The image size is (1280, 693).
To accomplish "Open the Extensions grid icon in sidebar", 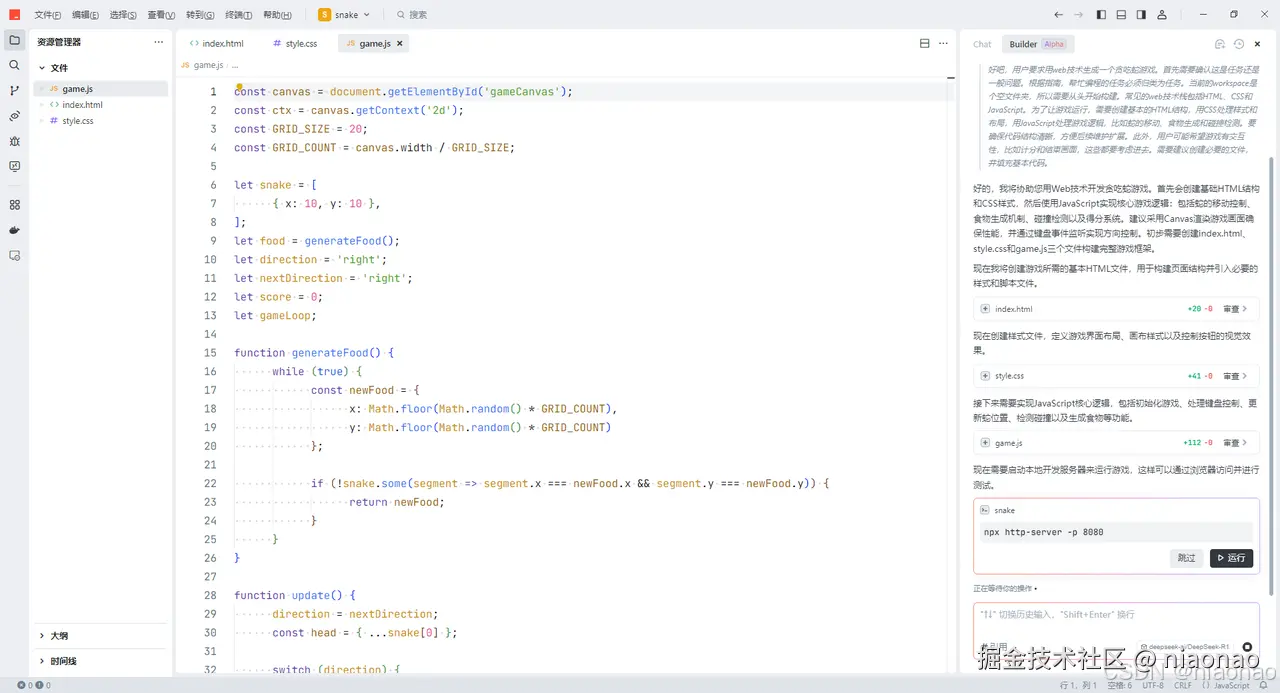I will click(x=14, y=204).
